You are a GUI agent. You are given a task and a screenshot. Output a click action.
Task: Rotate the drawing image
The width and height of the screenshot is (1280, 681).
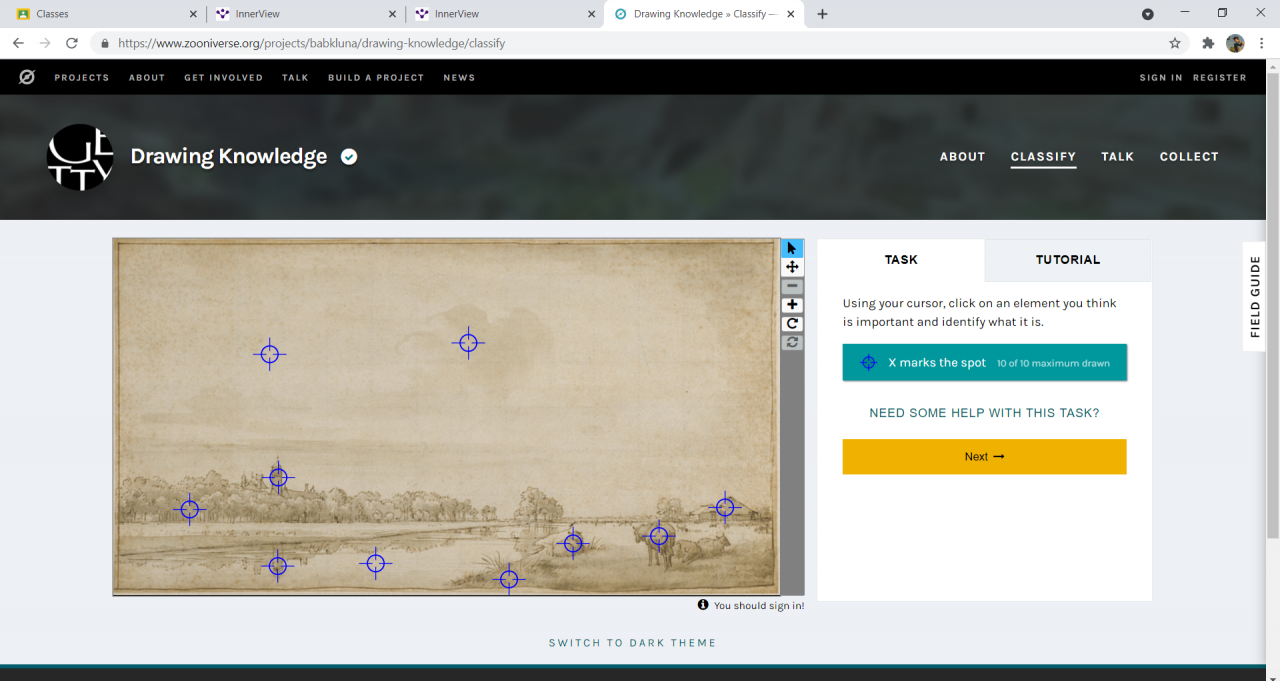click(x=792, y=324)
